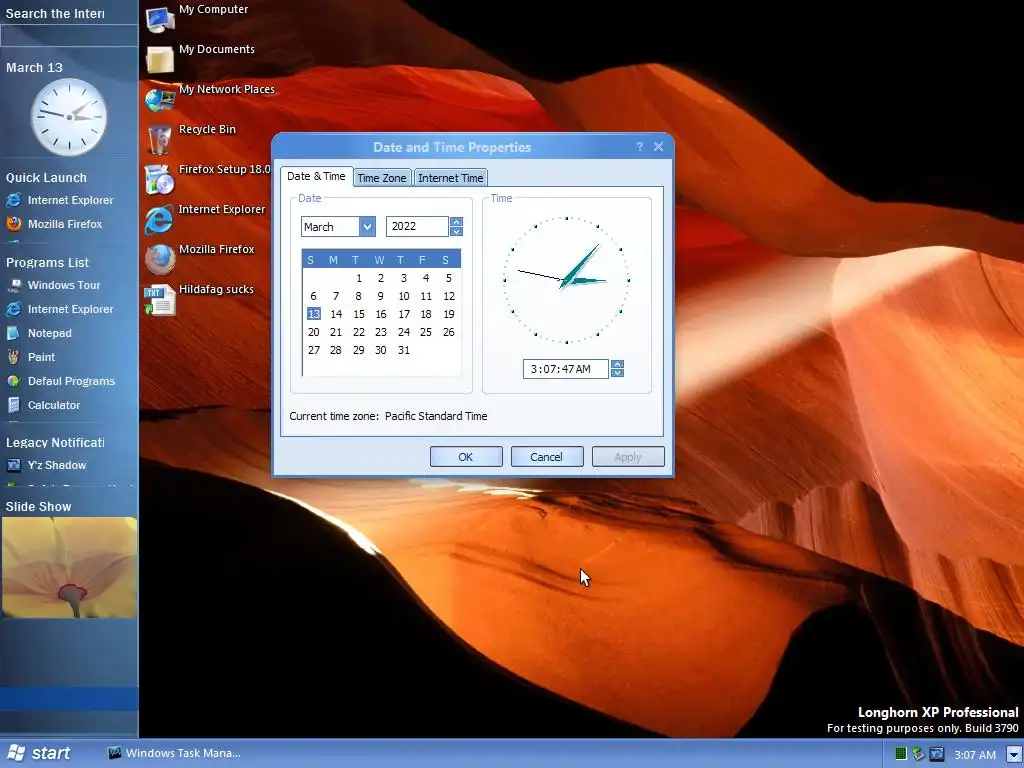Open the start menu

coord(39,753)
